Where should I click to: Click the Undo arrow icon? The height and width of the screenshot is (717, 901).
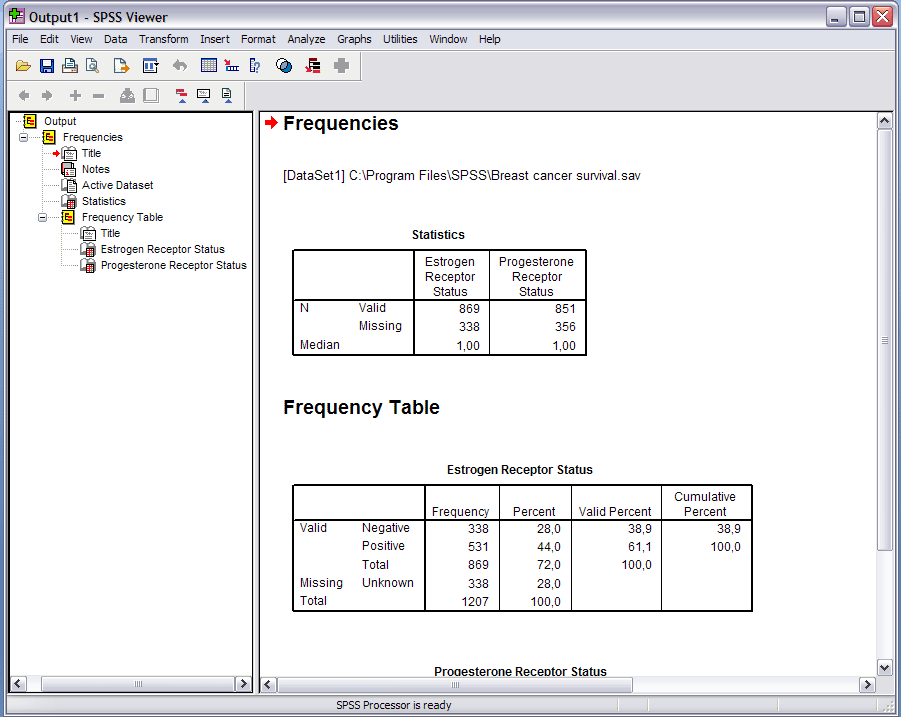click(x=180, y=66)
